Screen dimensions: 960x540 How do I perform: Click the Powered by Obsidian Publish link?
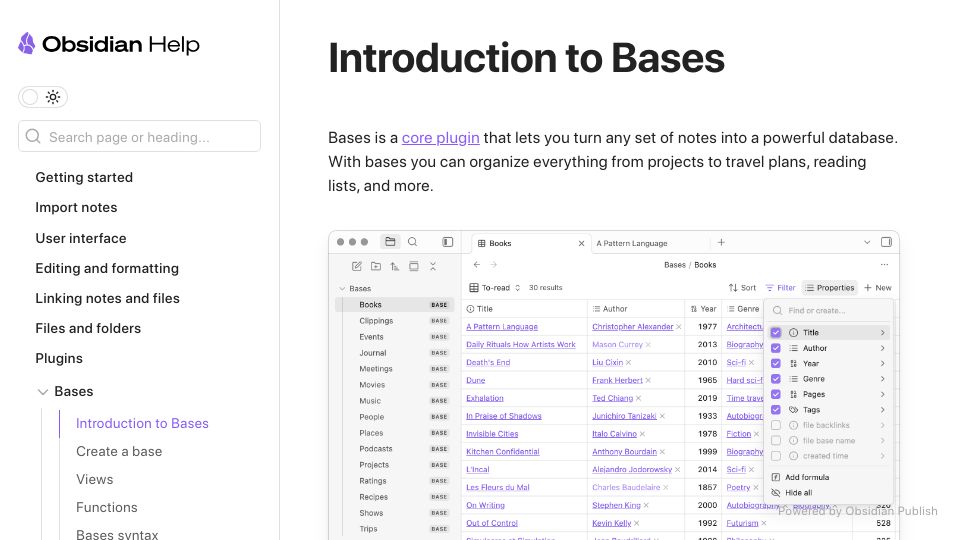point(857,511)
